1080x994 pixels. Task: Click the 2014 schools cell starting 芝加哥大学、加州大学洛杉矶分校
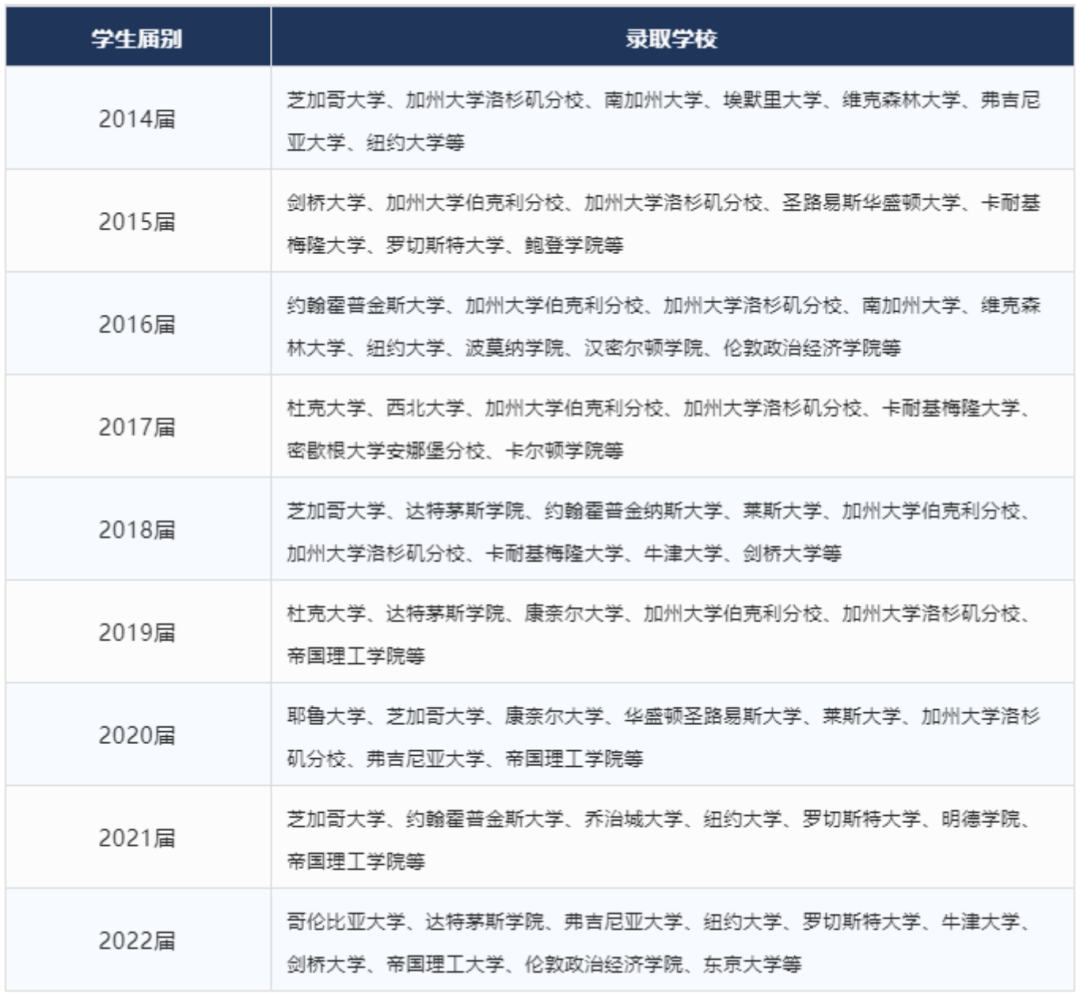672,118
